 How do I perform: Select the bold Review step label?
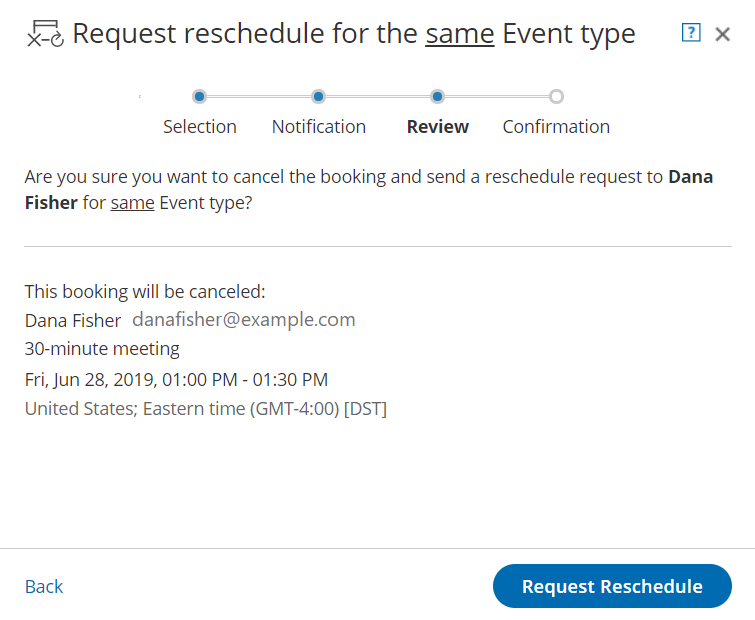(x=437, y=127)
